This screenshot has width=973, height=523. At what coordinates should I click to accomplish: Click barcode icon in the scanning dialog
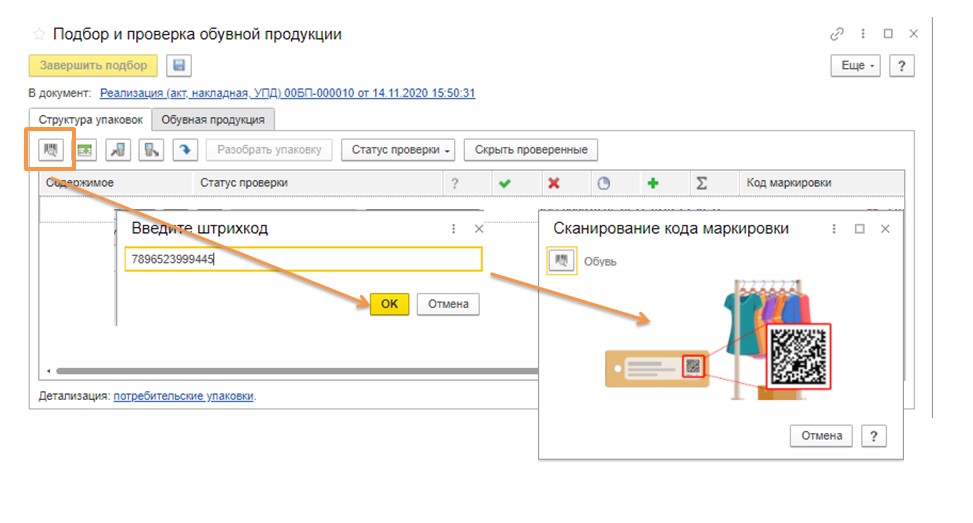point(562,261)
